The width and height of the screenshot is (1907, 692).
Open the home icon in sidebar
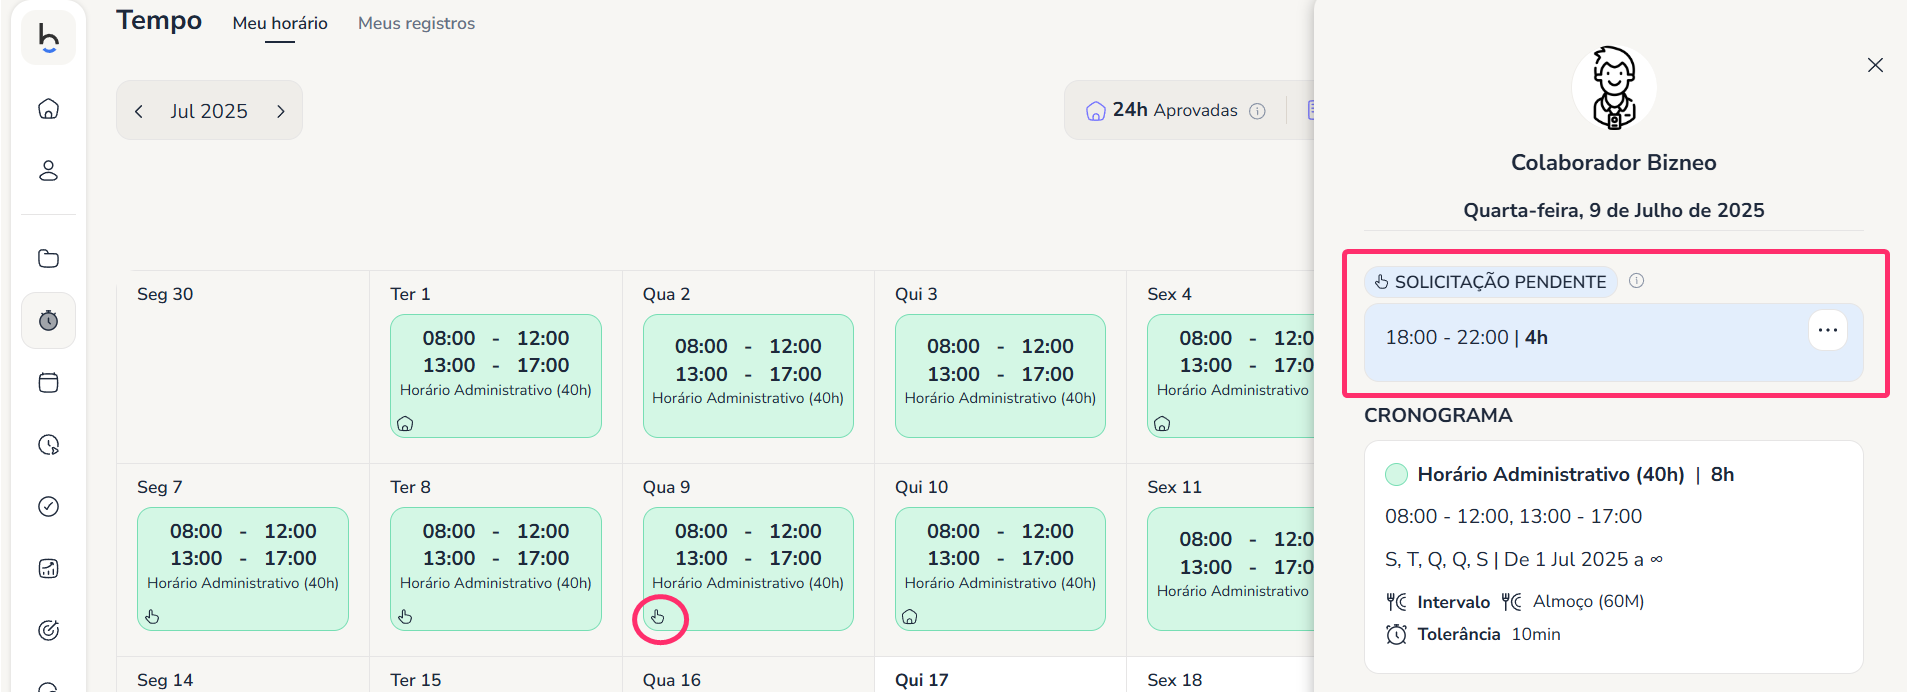48,109
